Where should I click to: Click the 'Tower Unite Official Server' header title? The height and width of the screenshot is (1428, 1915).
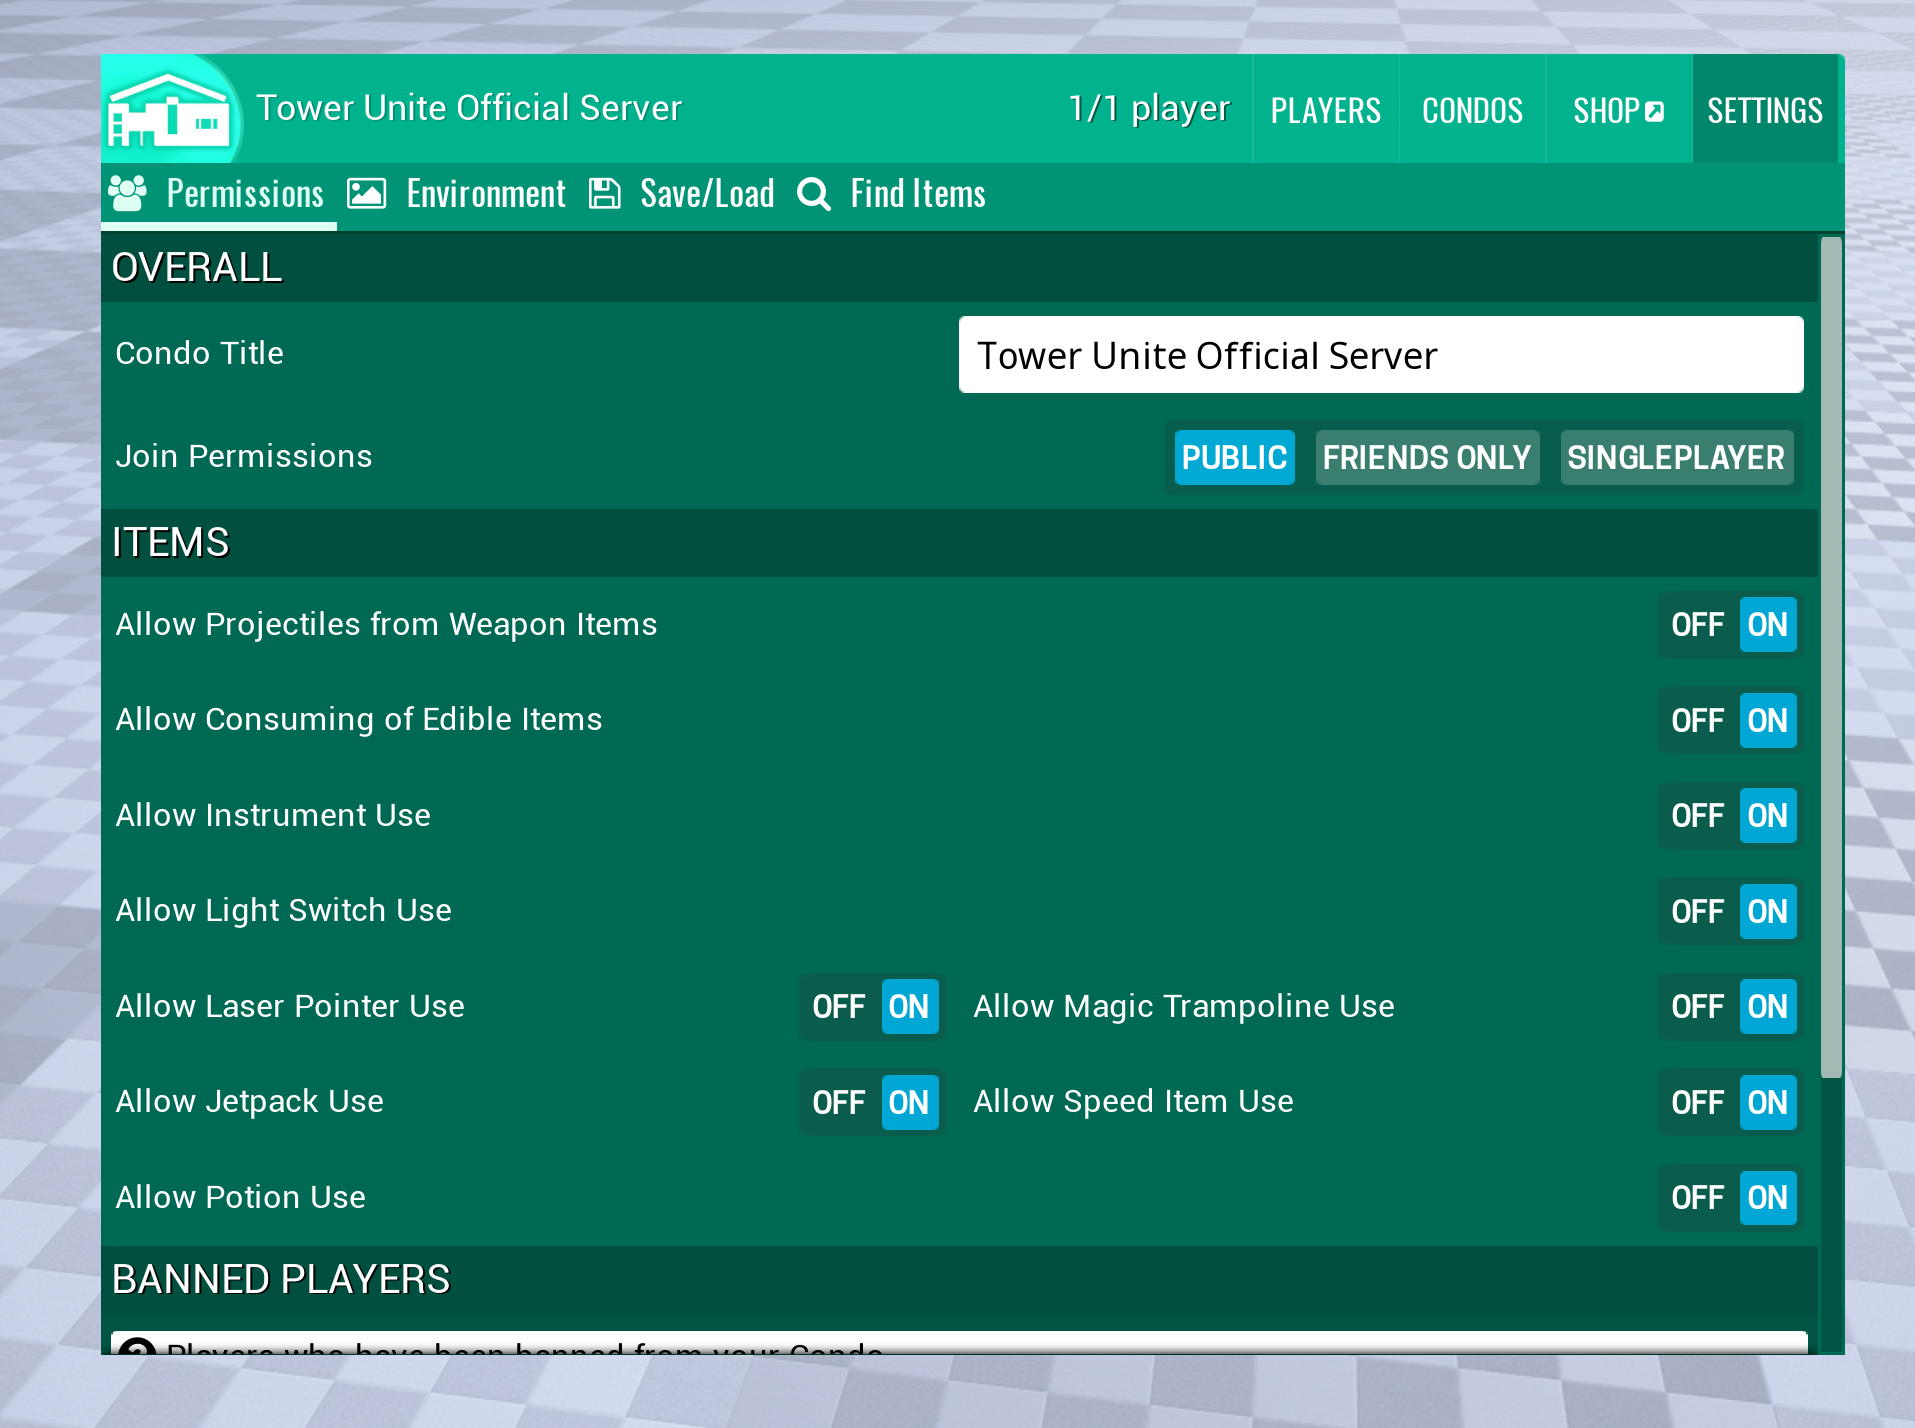click(x=469, y=108)
